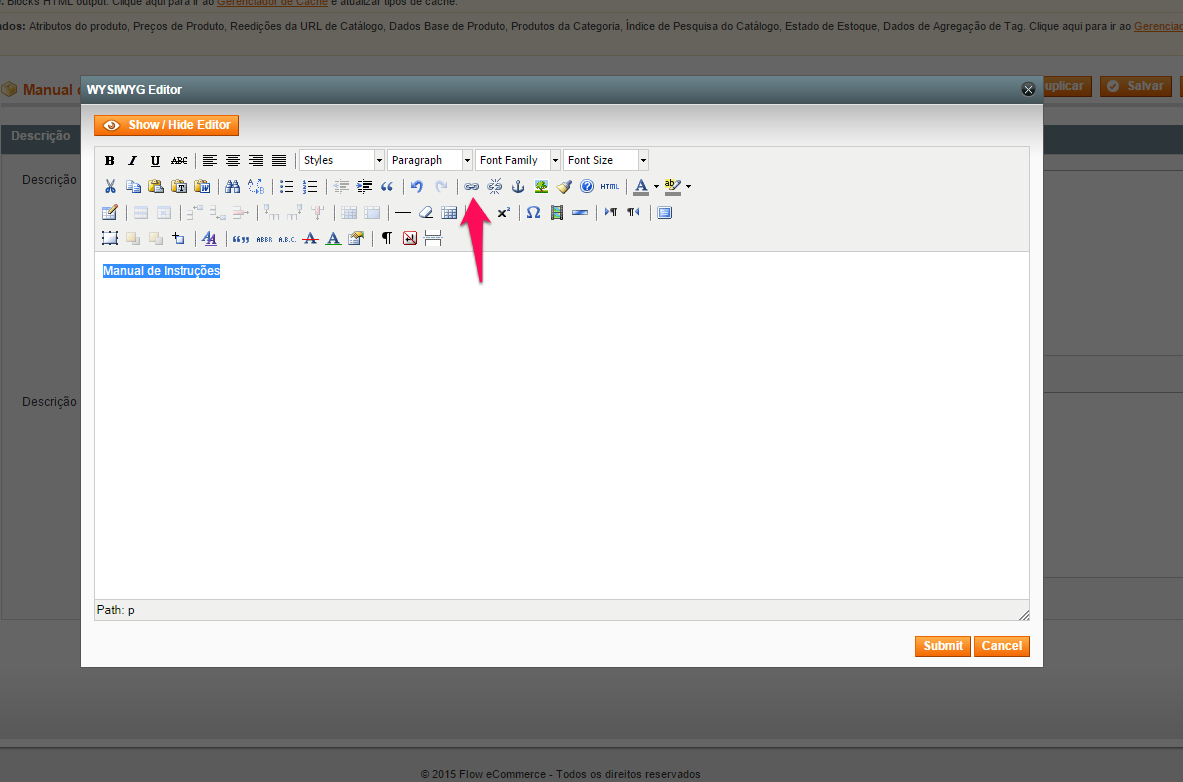
Task: Apply strikethrough to selected text
Action: tap(179, 160)
